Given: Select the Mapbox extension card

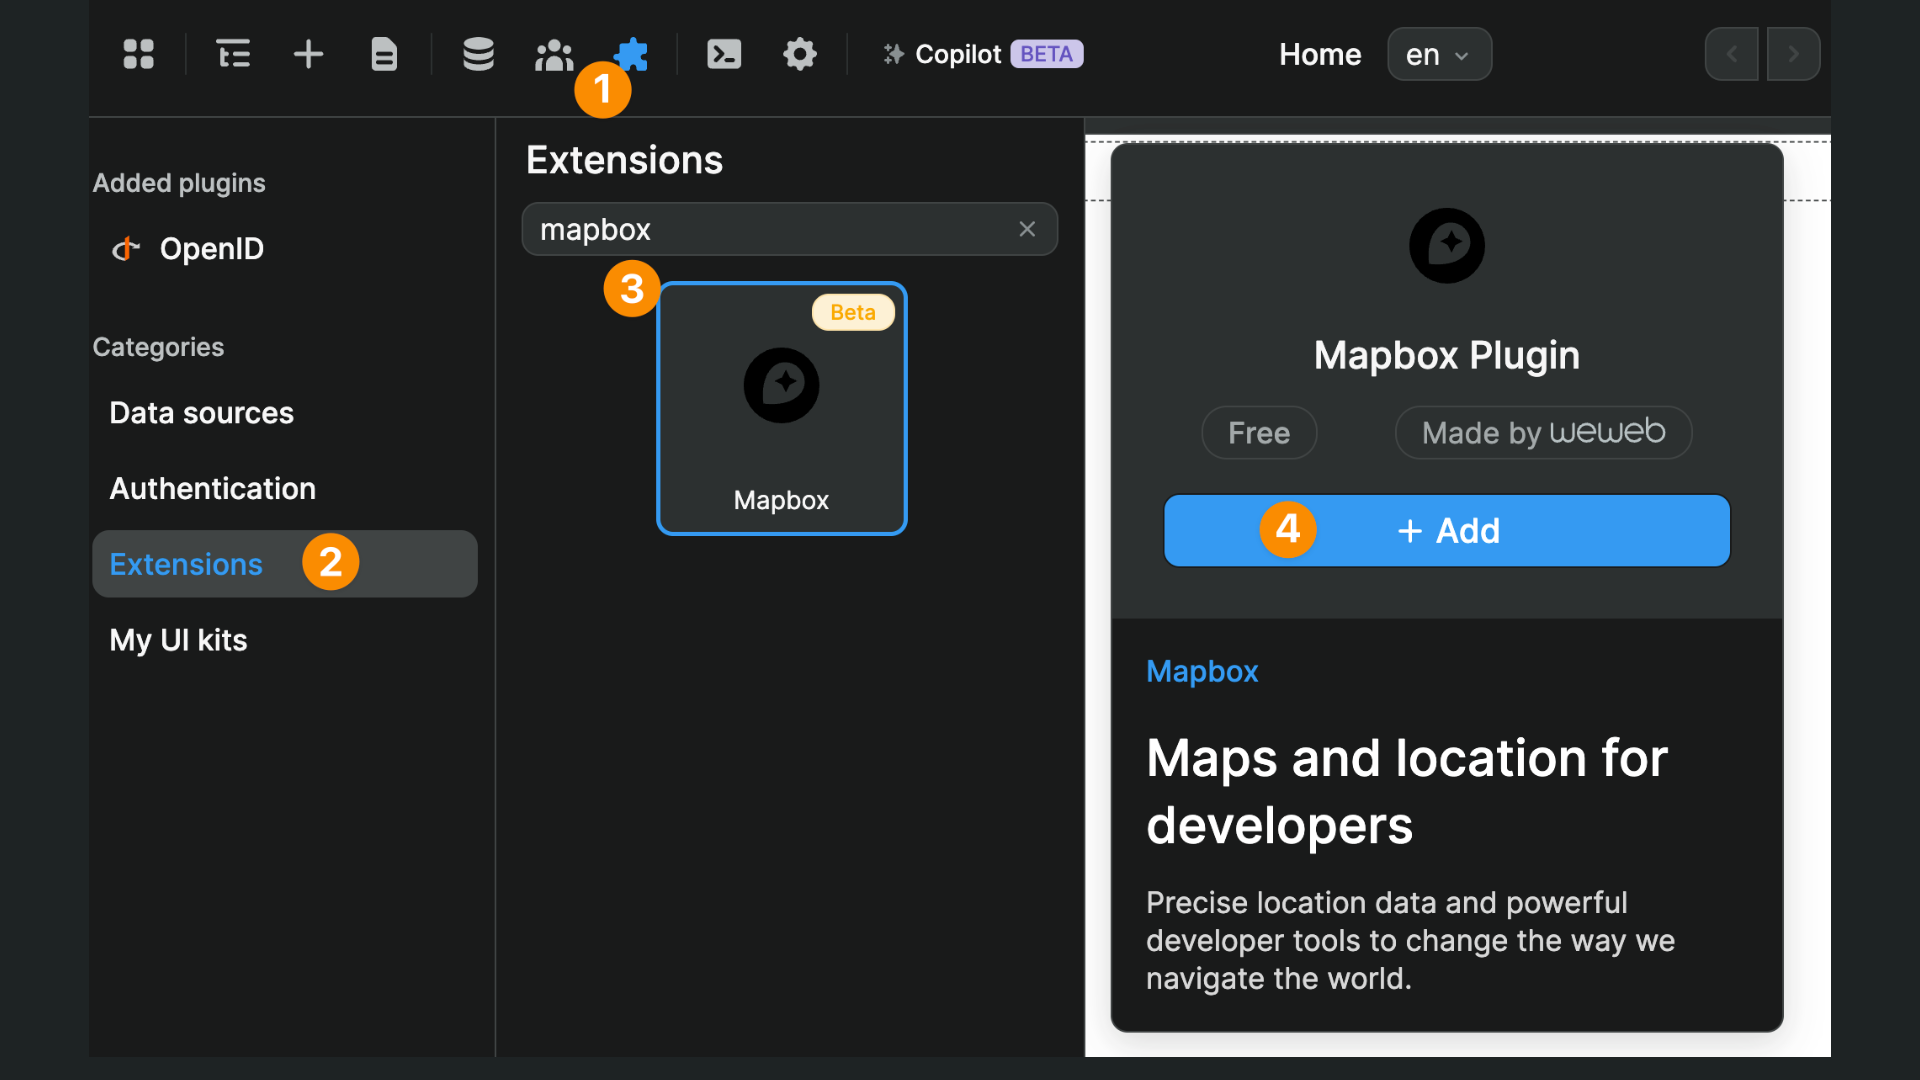Looking at the screenshot, I should coord(781,408).
